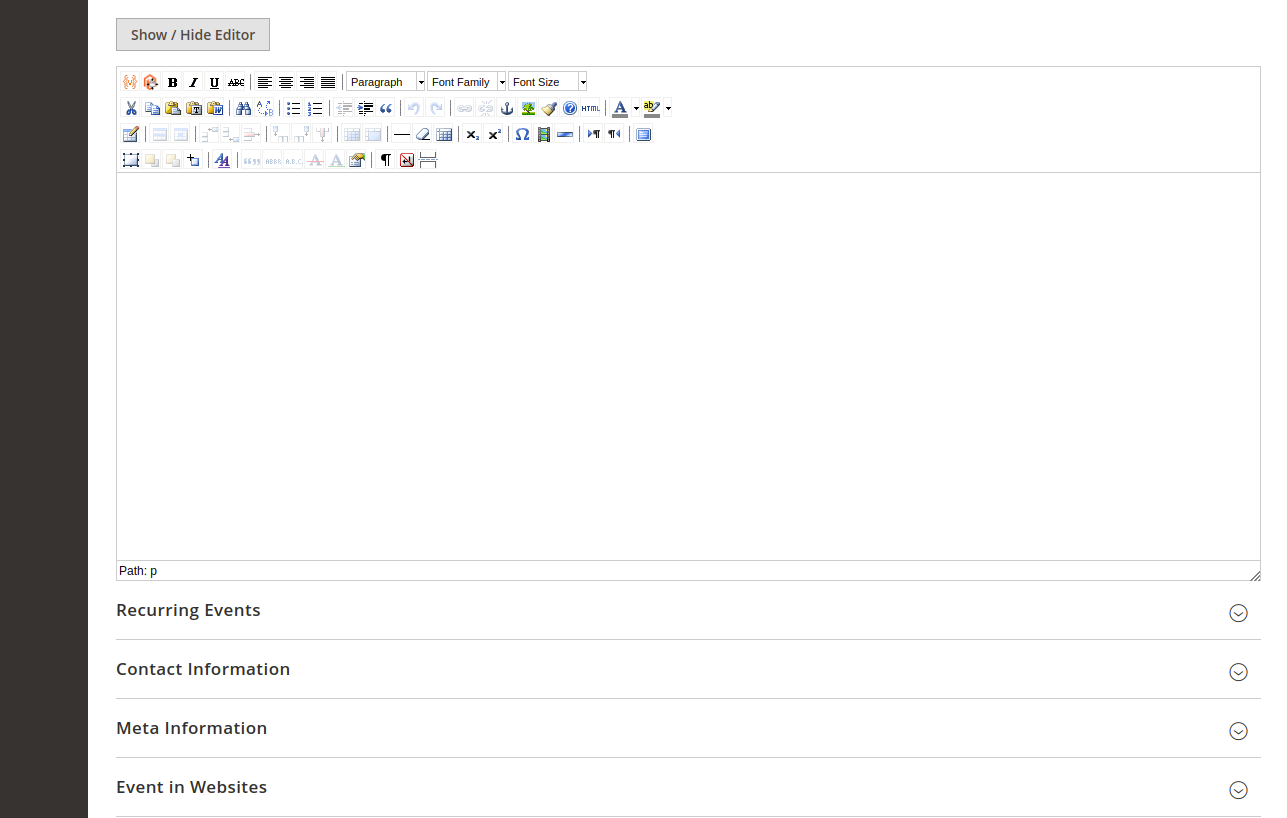This screenshot has width=1287, height=818.
Task: Open the Paragraph format dropdown
Action: point(386,82)
